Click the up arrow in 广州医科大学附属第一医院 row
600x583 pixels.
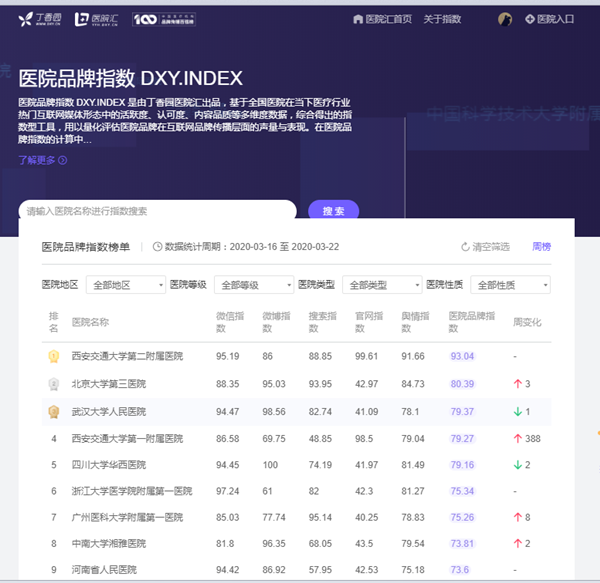518,517
